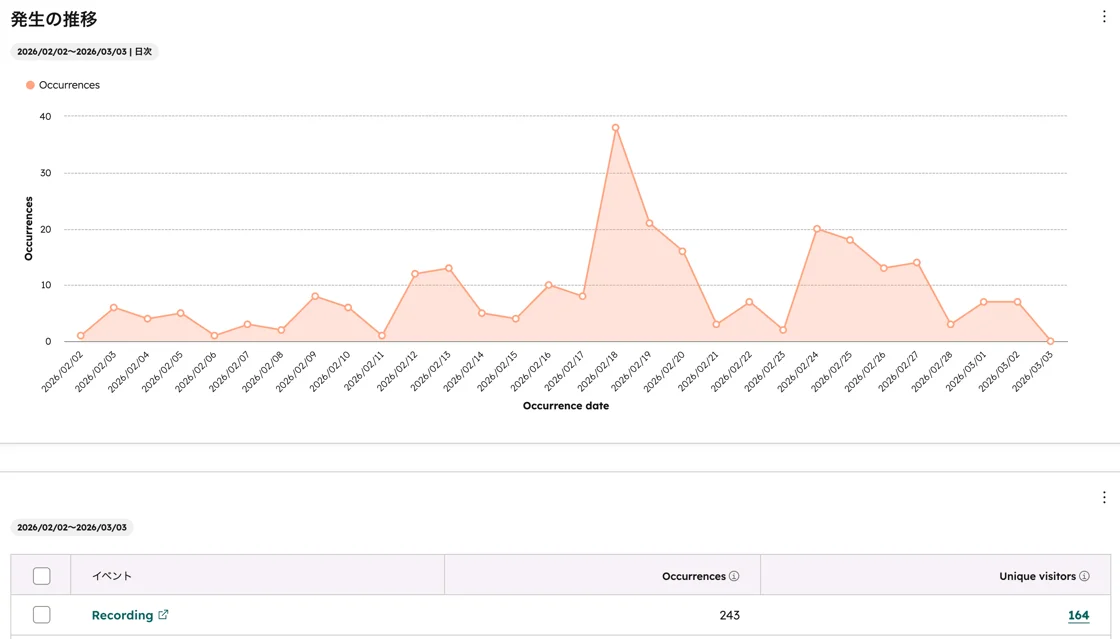Select all events with the header checkbox
Screen dimensions: 1120x639
[x=41, y=576]
